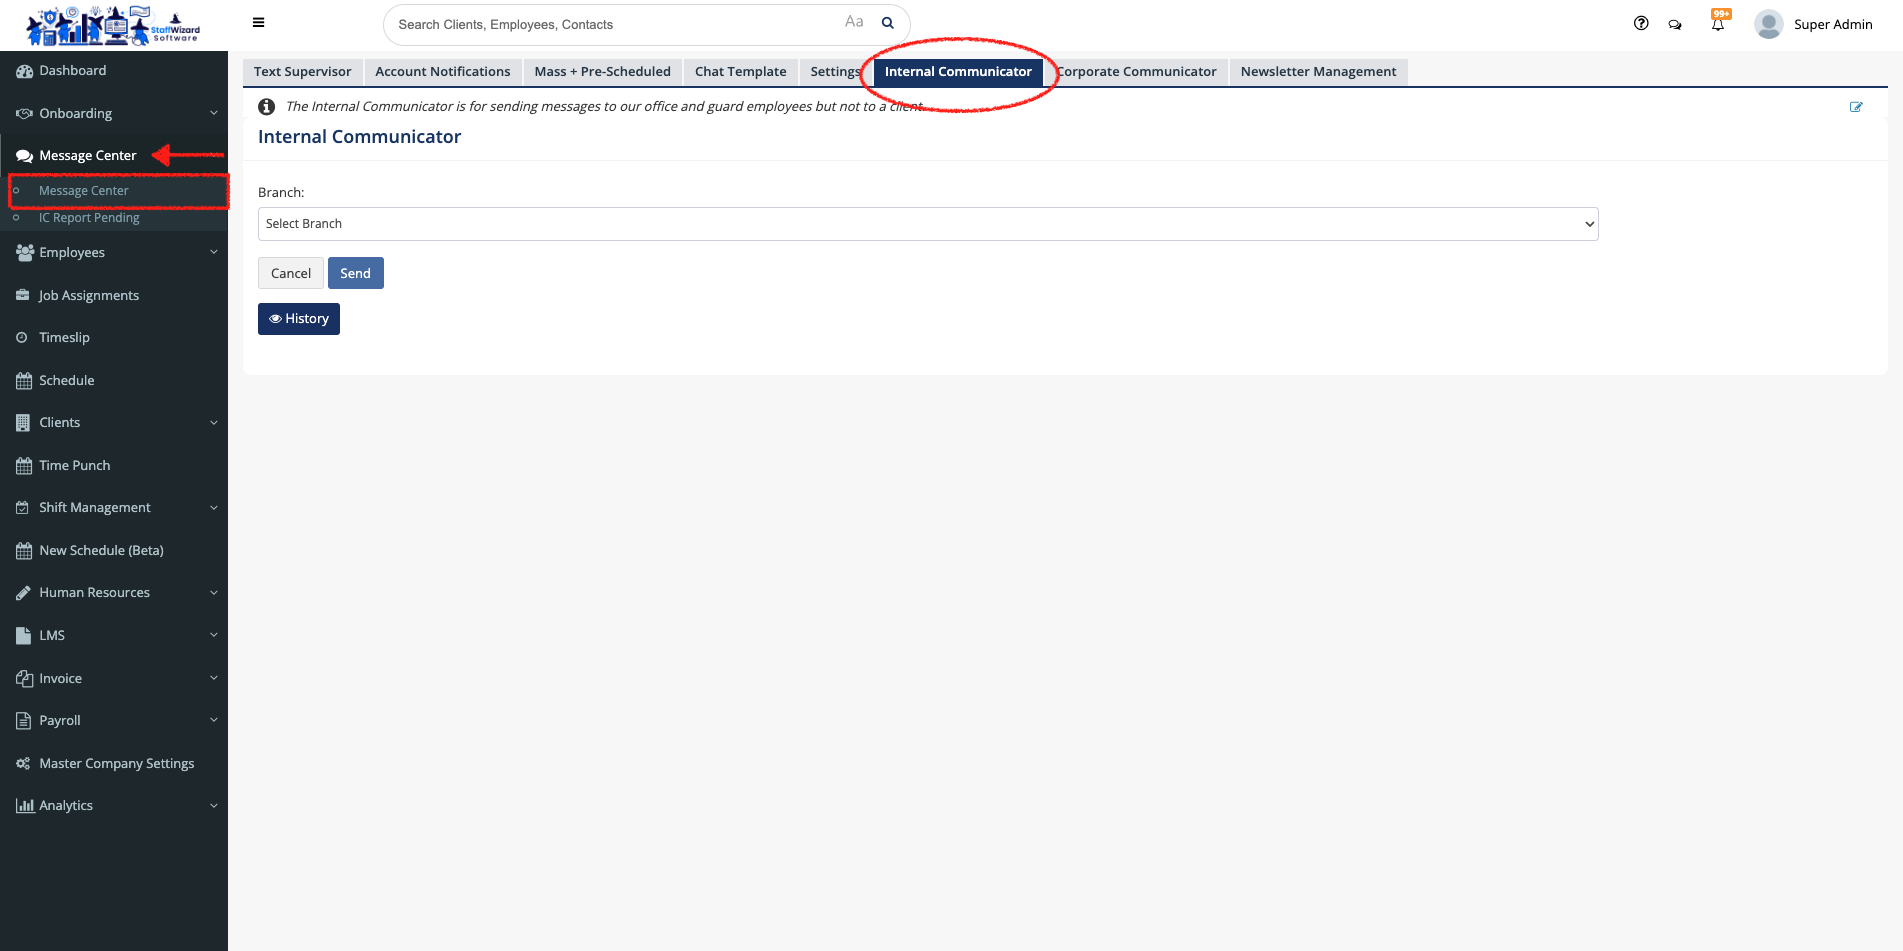Click the edit icon beside info banner
Viewport: 1903px width, 951px height.
(1856, 107)
